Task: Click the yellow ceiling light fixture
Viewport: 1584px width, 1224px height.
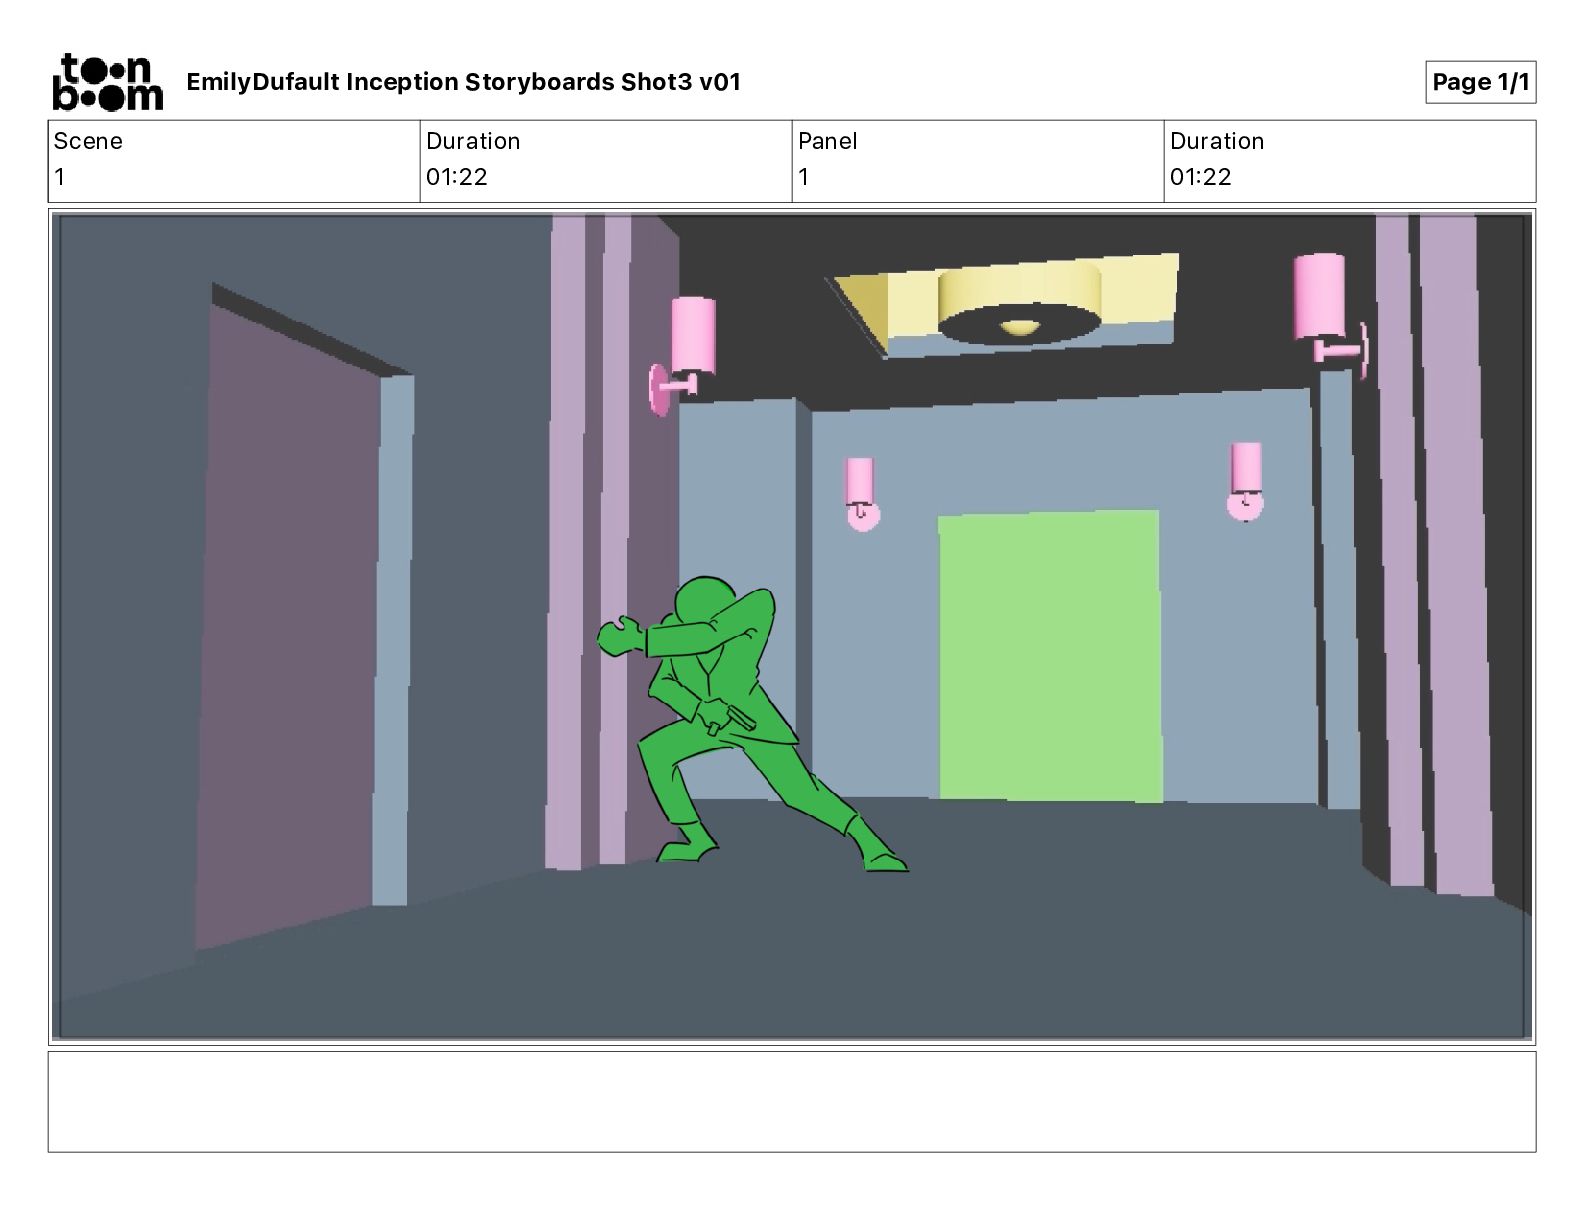Action: [1019, 304]
